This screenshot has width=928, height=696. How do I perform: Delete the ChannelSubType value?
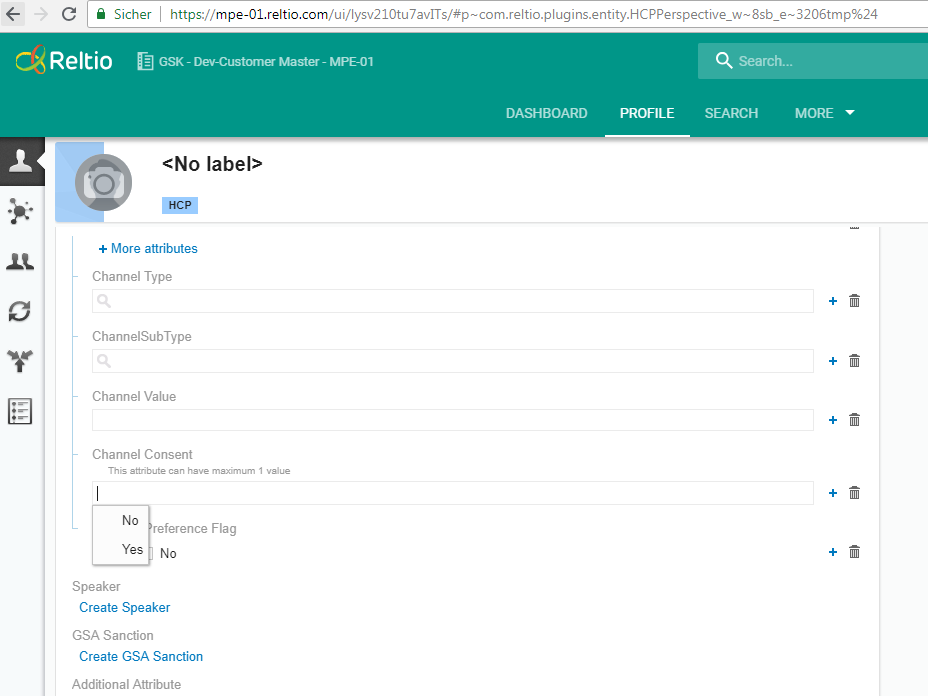(855, 361)
